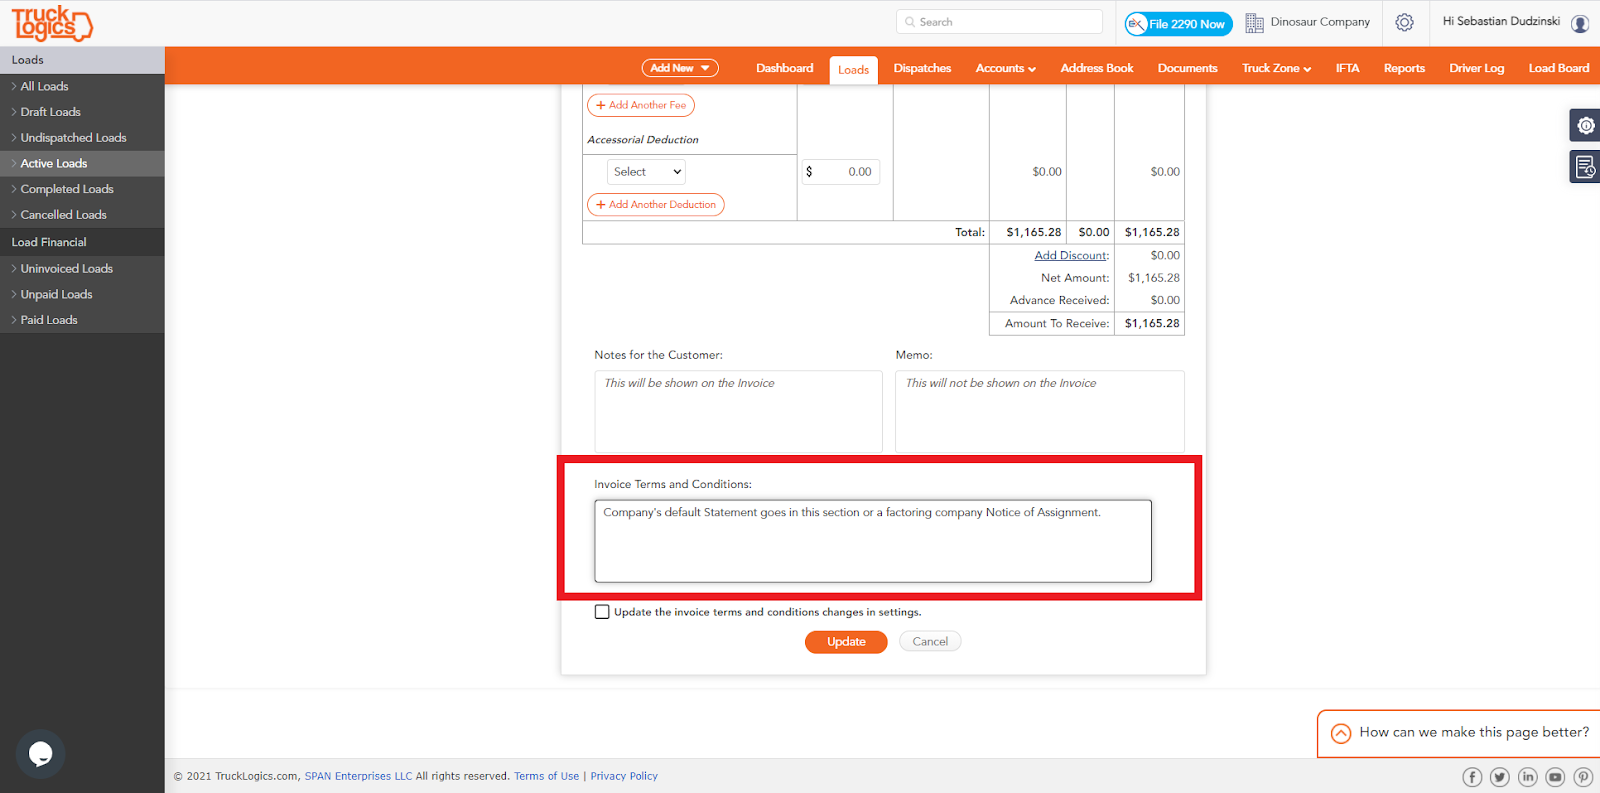Viewport: 1600px width, 793px height.
Task: Click Add Another Deduction button
Action: [655, 205]
